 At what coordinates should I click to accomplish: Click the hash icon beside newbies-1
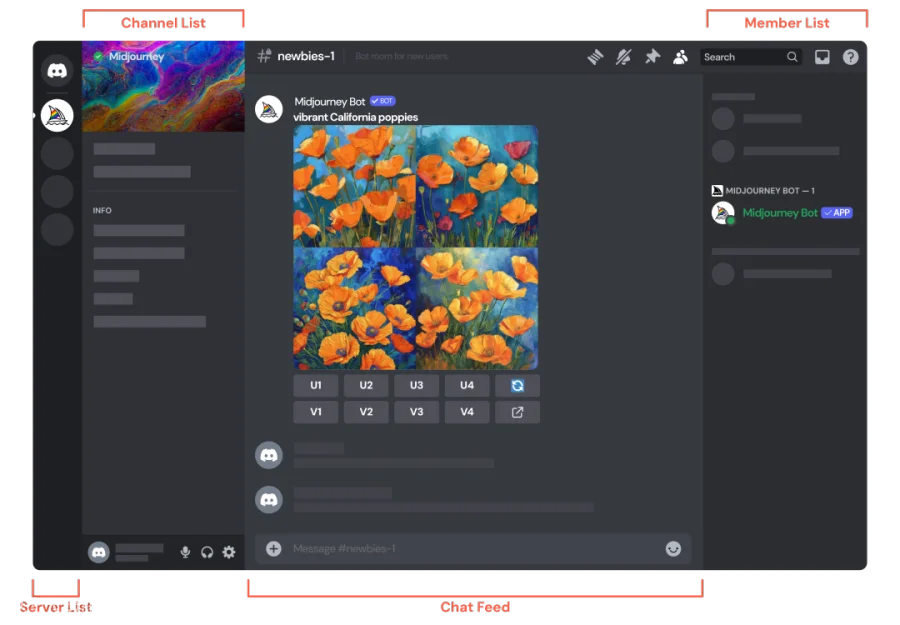[264, 56]
